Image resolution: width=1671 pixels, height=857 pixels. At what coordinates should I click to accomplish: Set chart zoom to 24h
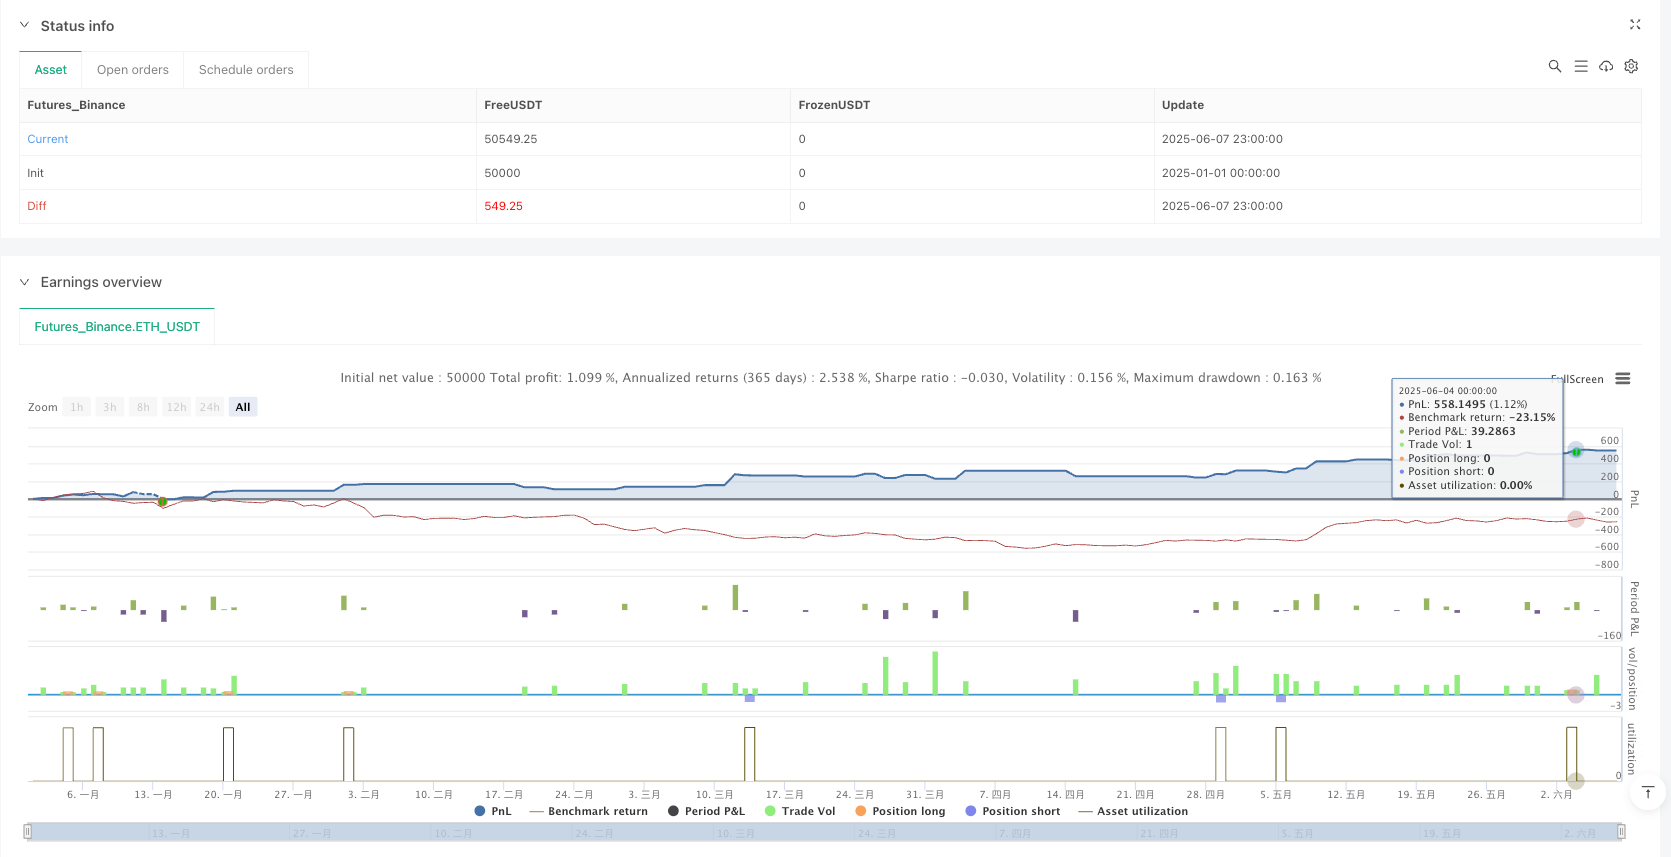coord(209,407)
